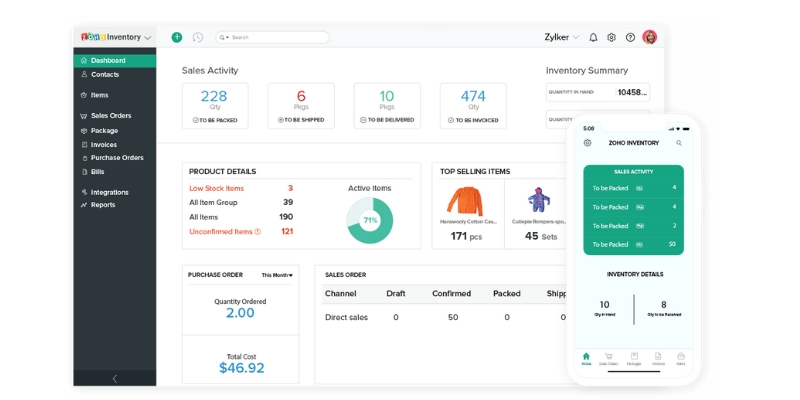Open the This Month period dropdown
The height and width of the screenshot is (400, 800).
[x=277, y=275]
